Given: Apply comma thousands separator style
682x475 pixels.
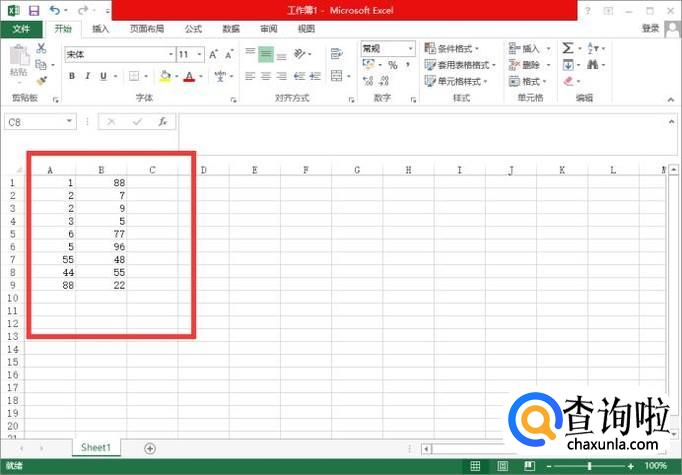Looking at the screenshot, I should coord(408,65).
